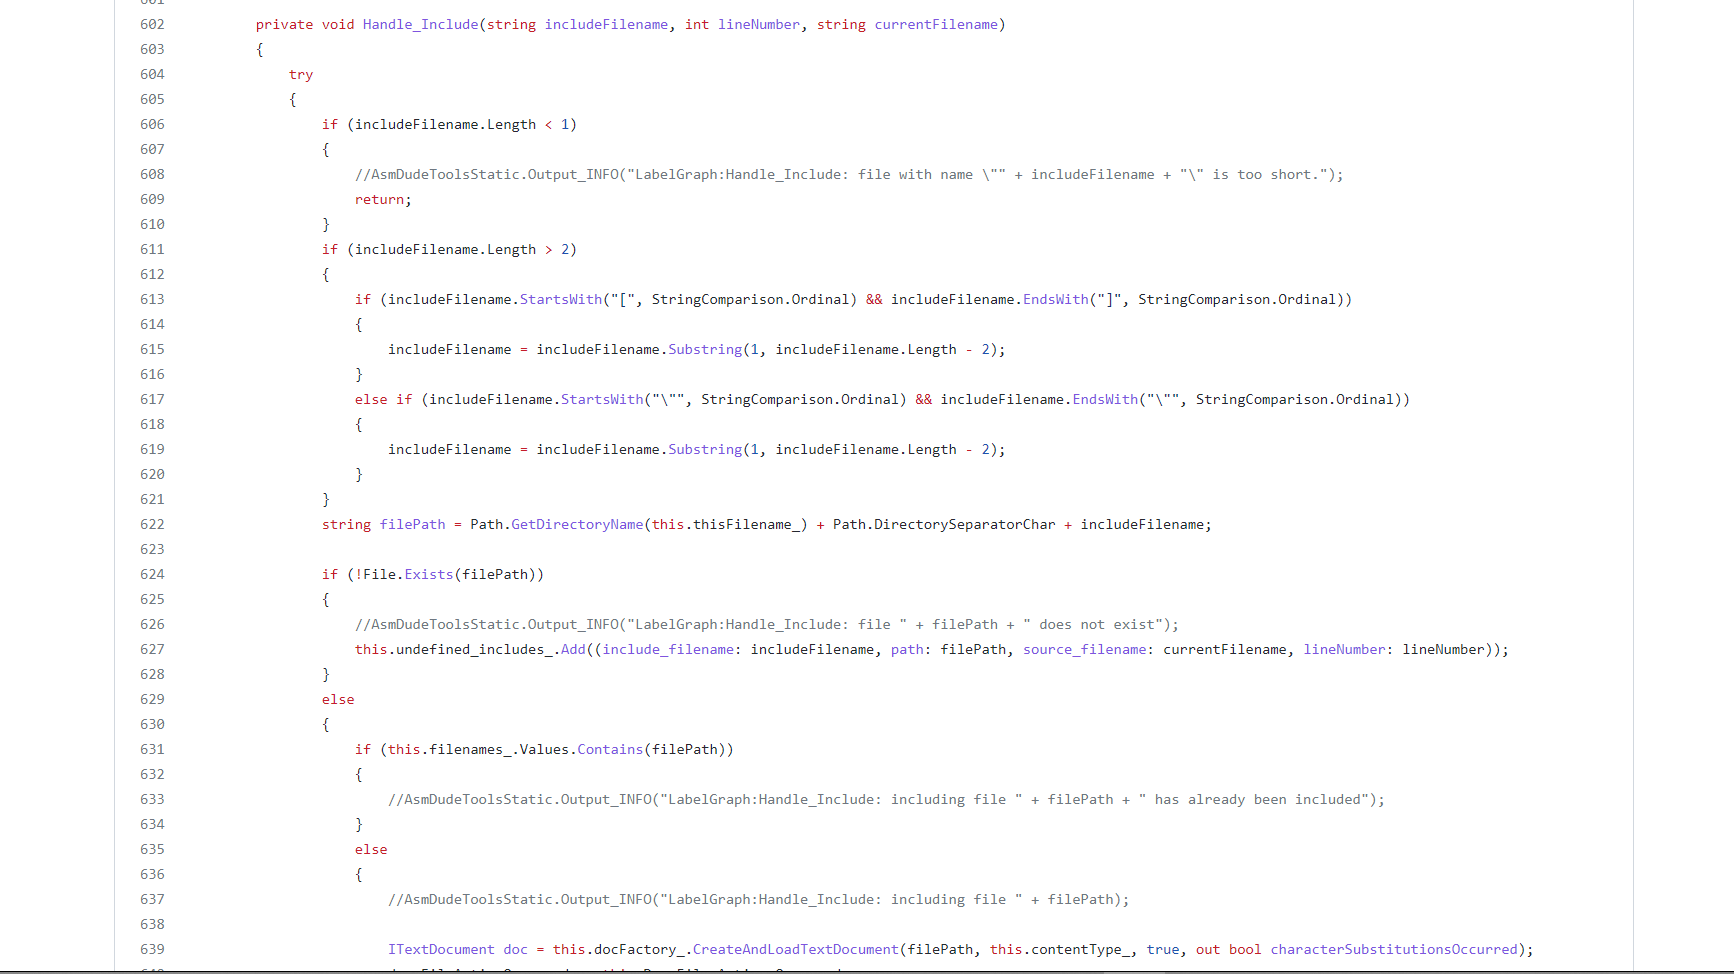The image size is (1734, 974).
Task: Click line number 622
Action: tap(152, 524)
